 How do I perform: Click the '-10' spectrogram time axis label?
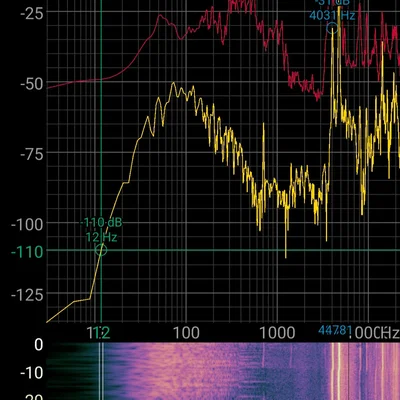tap(32, 373)
